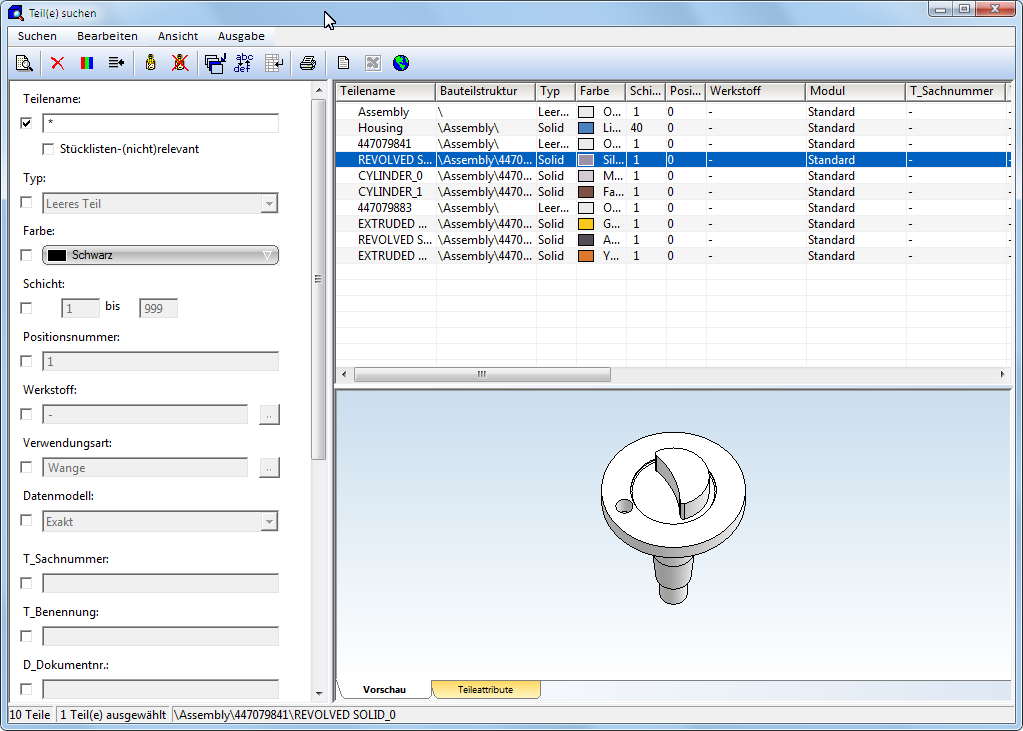The width and height of the screenshot is (1023, 731).
Task: Click the RGB color bars icon
Action: [x=87, y=63]
